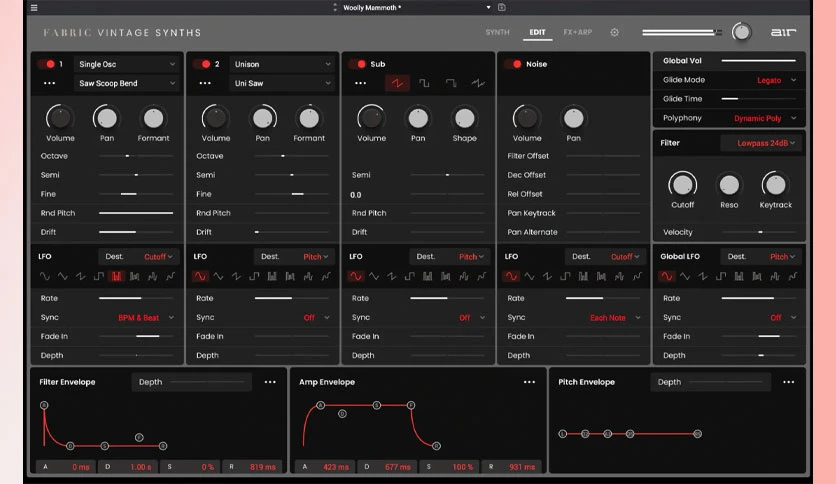Toggle Noise oscillator power switch
The image size is (836, 484).
[513, 64]
